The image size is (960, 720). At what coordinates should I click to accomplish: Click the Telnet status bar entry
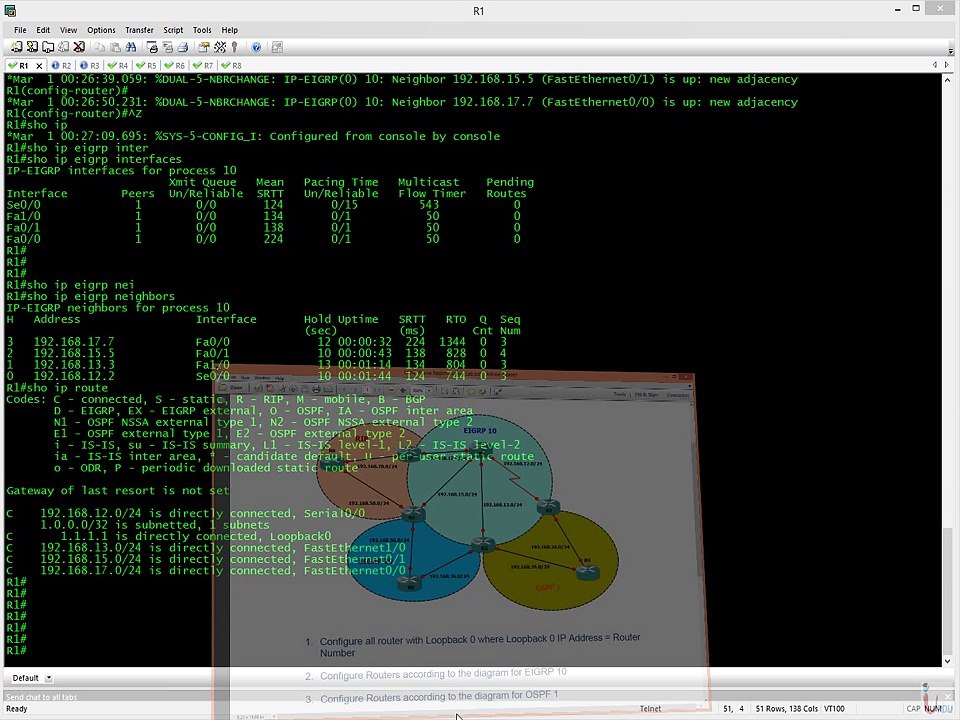[650, 709]
